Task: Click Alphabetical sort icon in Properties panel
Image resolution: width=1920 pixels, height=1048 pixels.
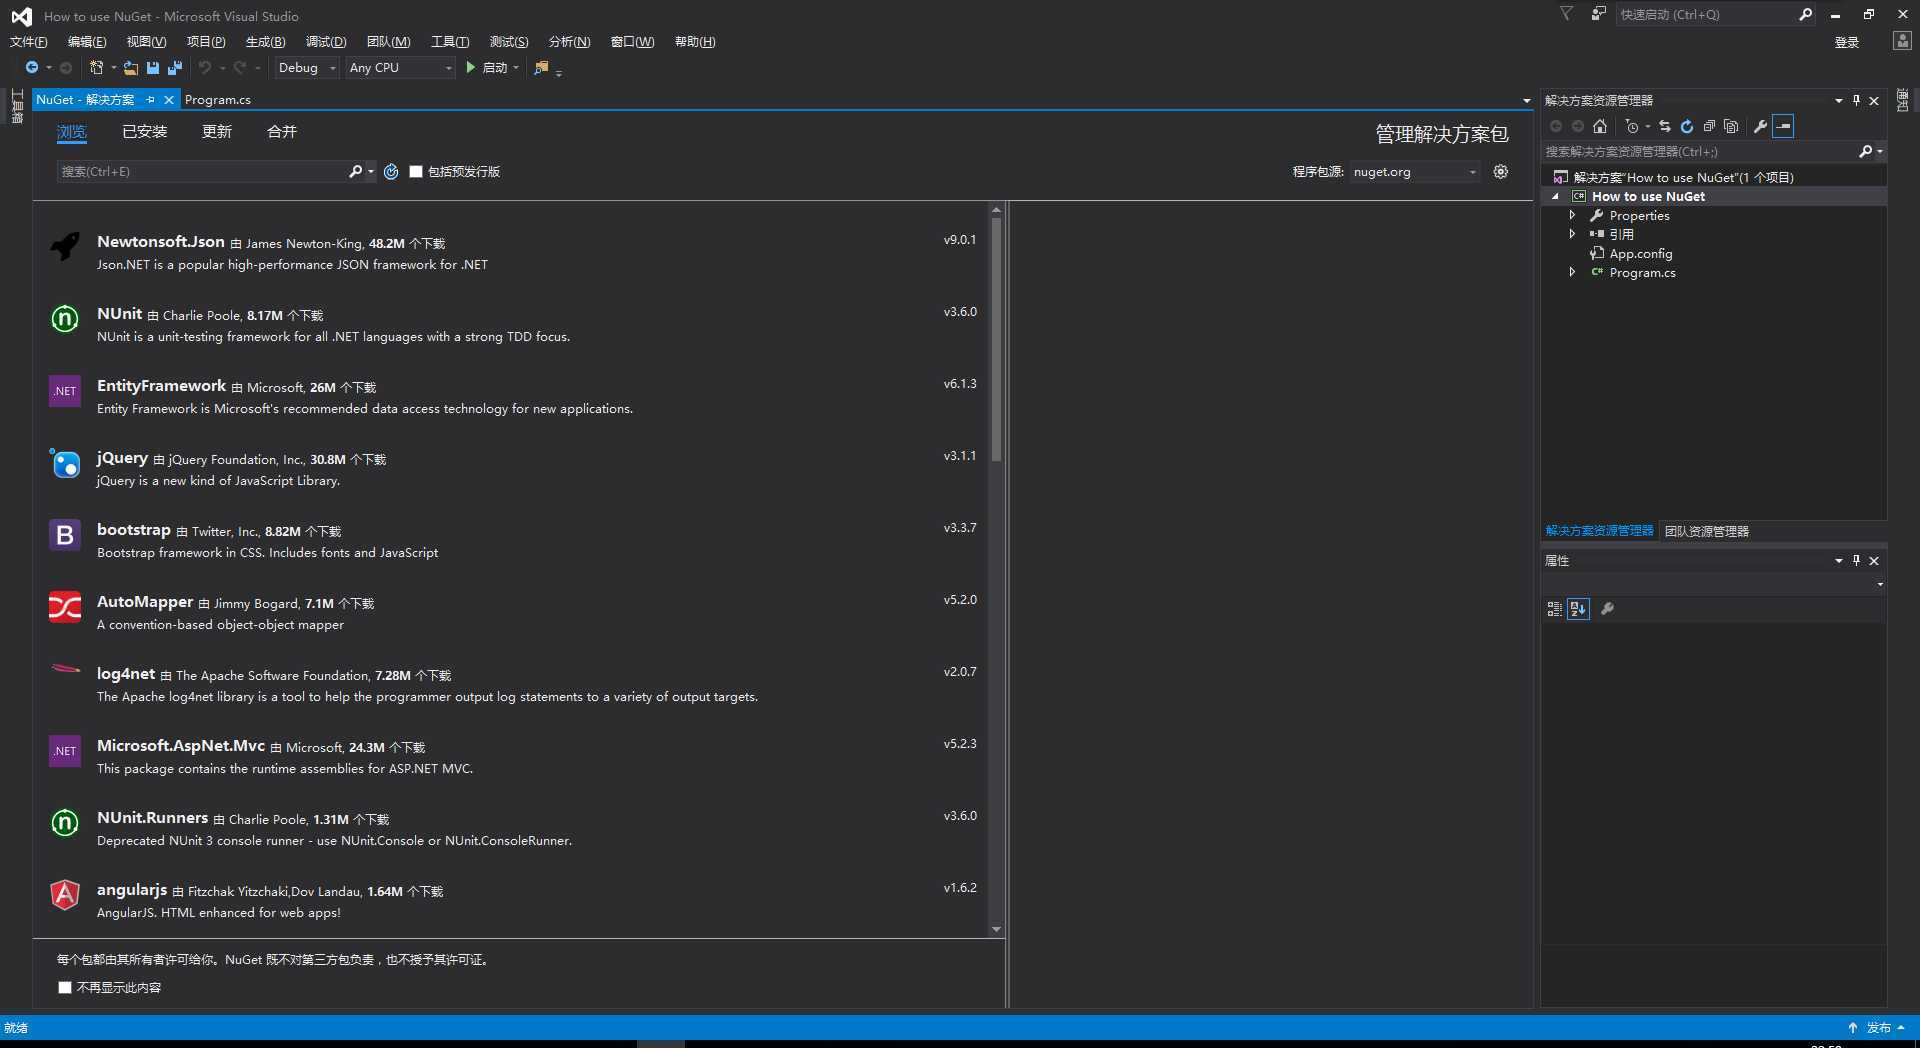Action: point(1578,609)
